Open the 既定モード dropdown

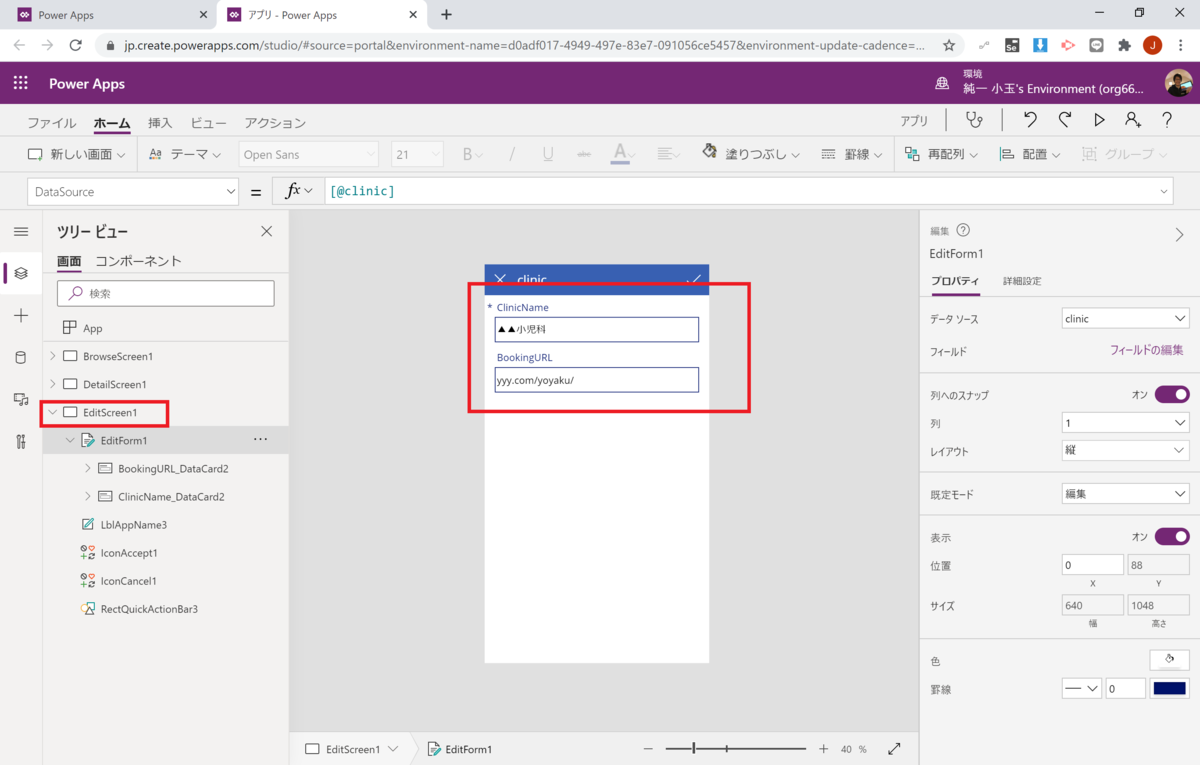point(1125,494)
